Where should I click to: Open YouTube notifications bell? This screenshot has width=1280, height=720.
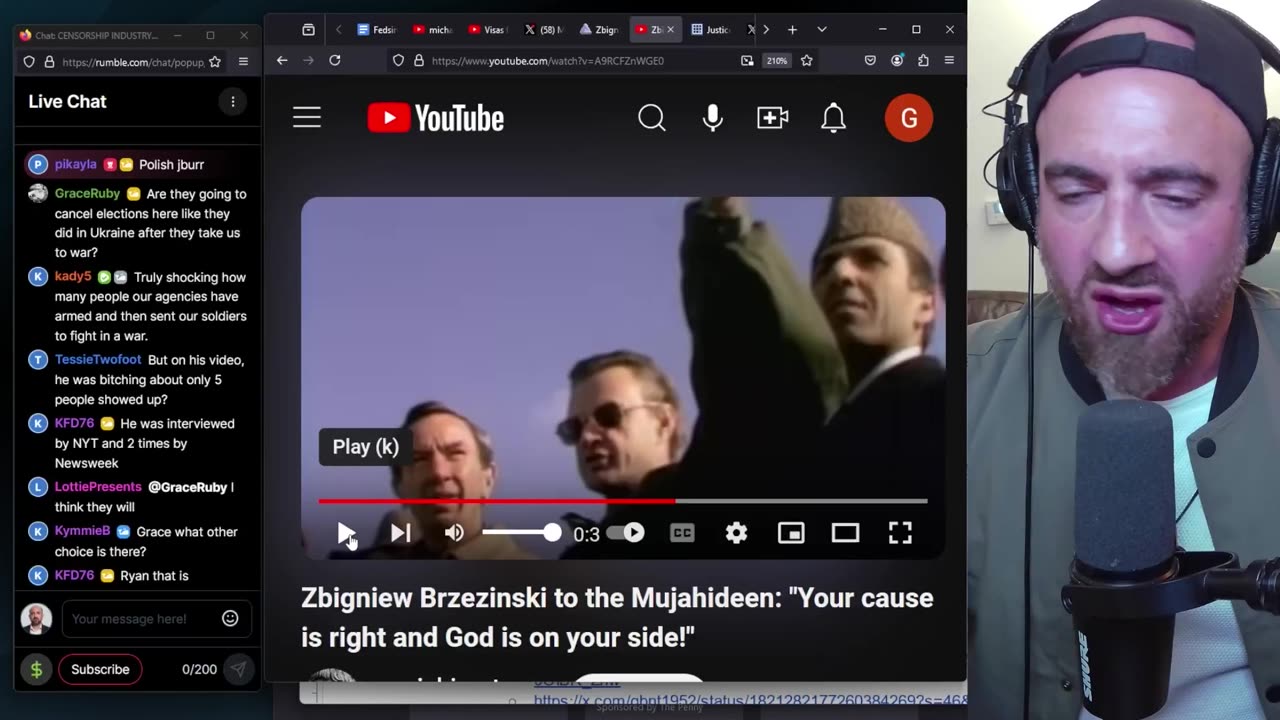833,118
